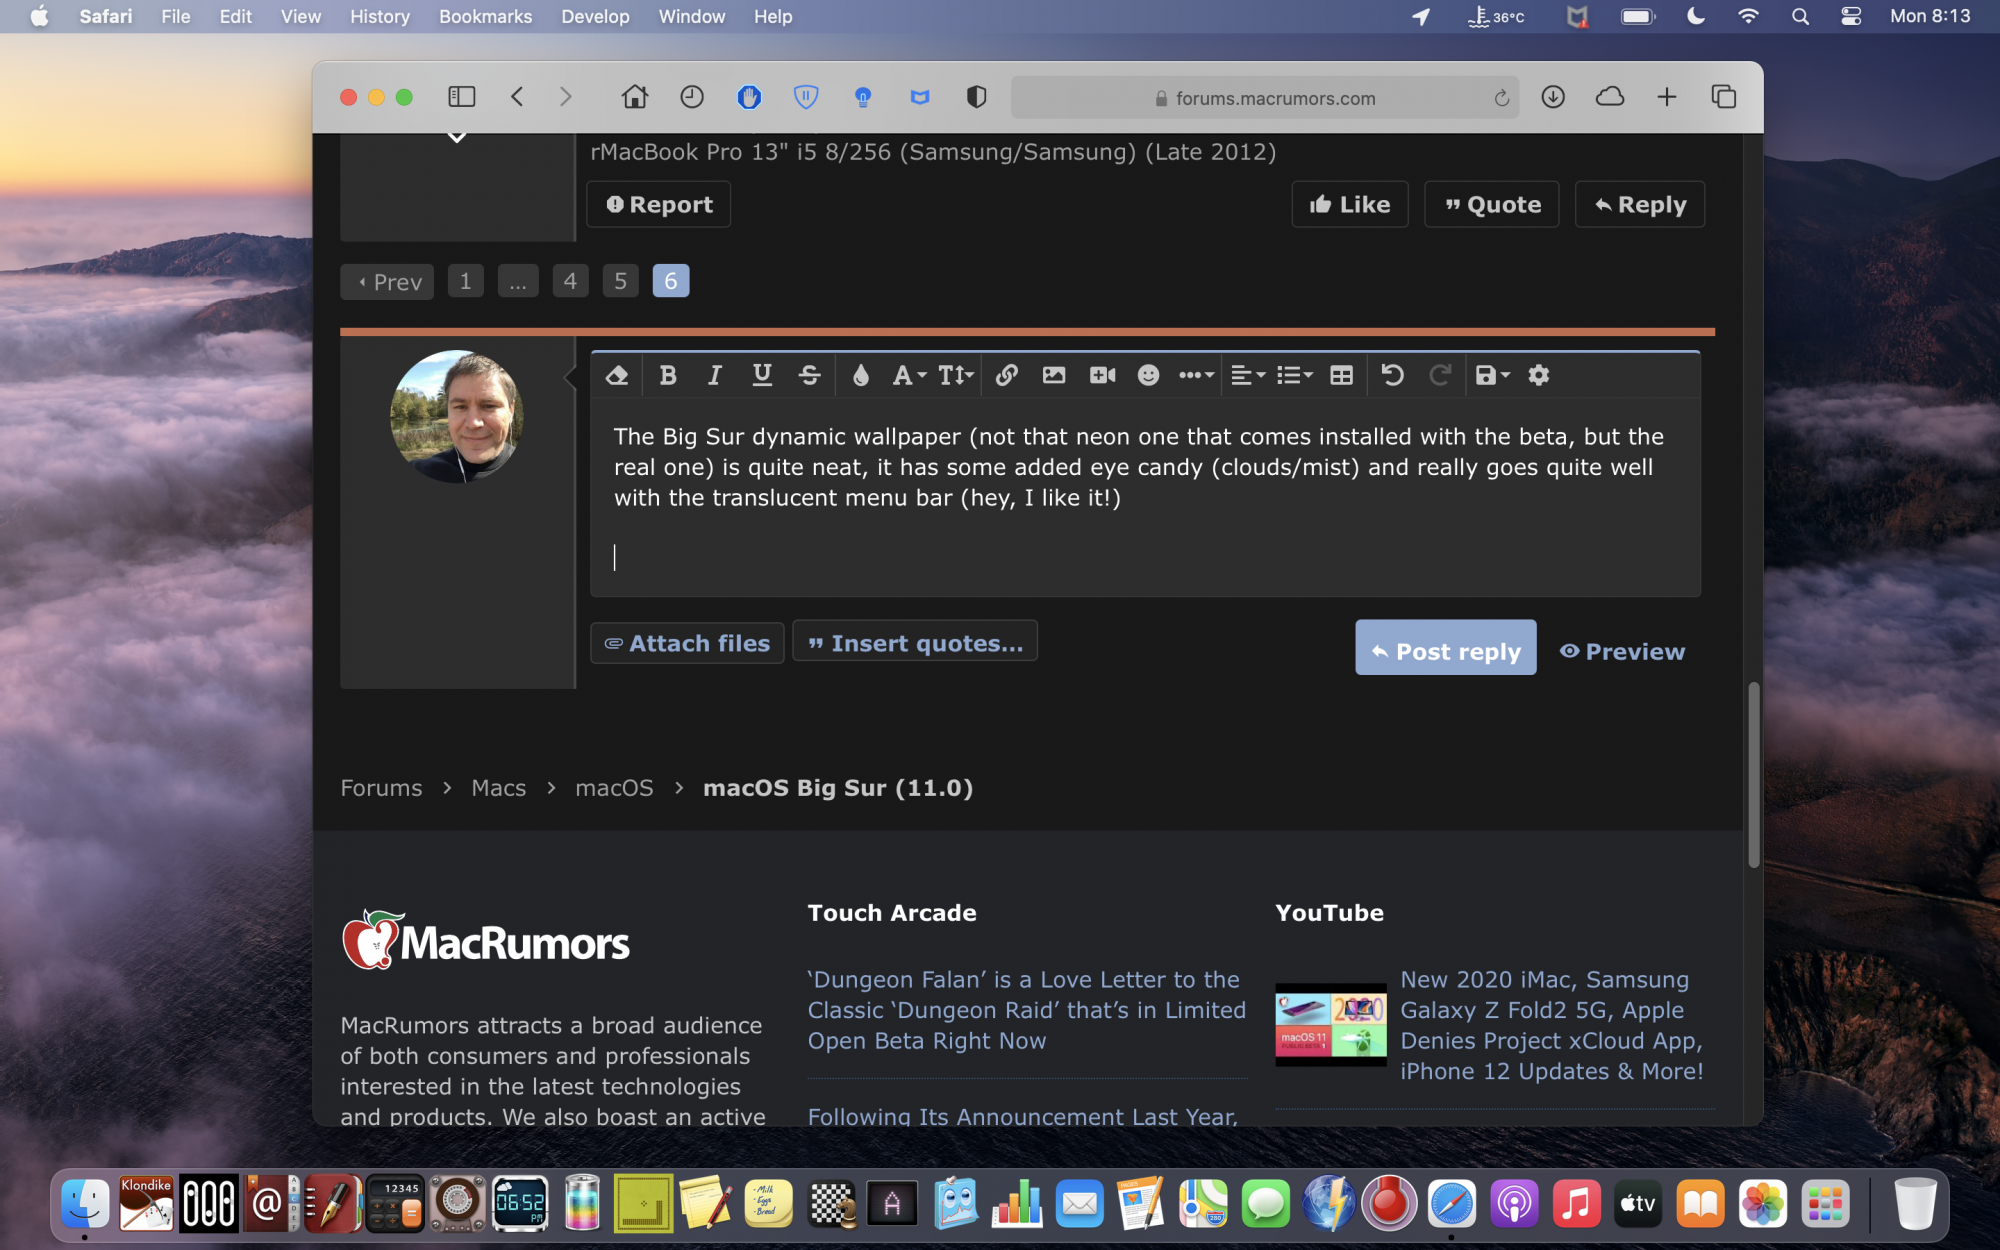Click the YouTube video thumbnail

pos(1331,1025)
